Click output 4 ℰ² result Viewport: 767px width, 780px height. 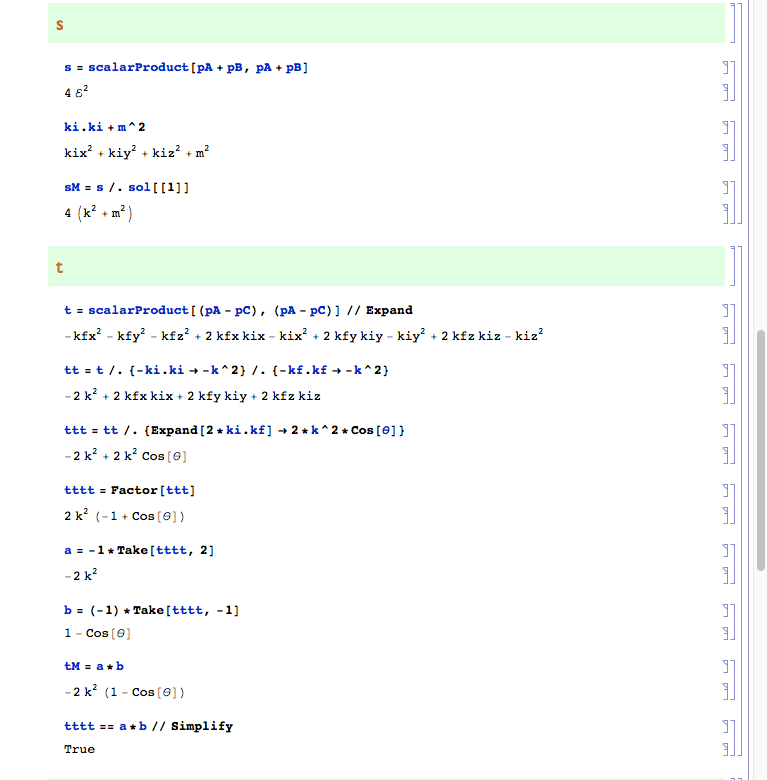(76, 92)
